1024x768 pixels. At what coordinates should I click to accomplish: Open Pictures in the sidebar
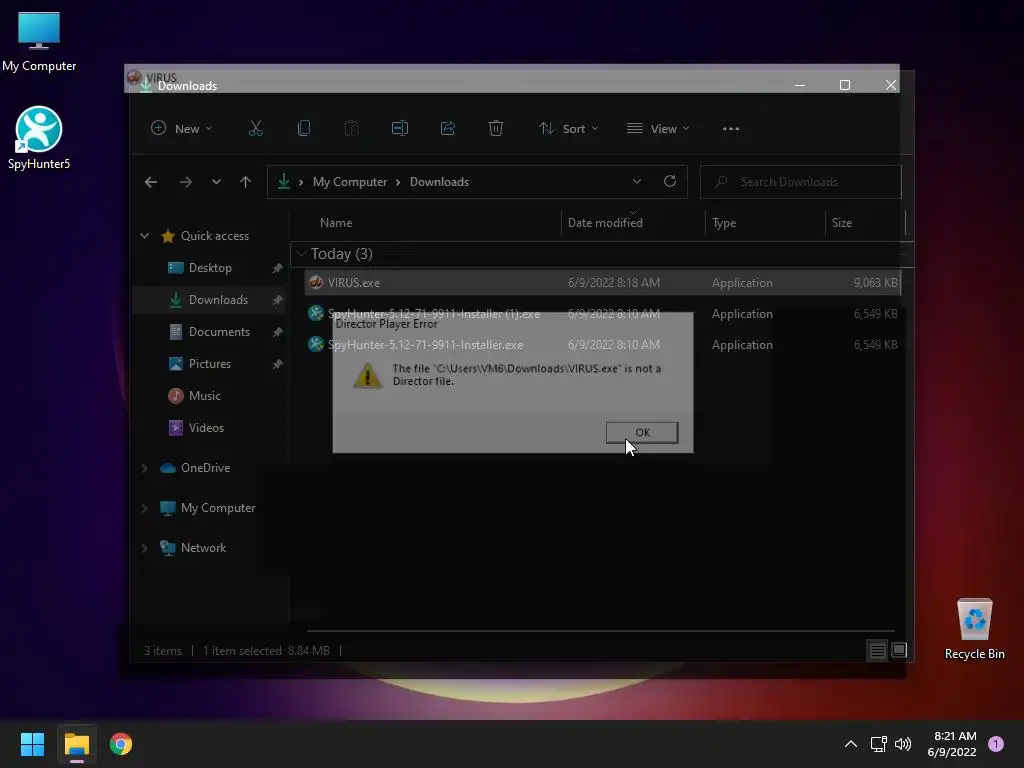click(210, 364)
